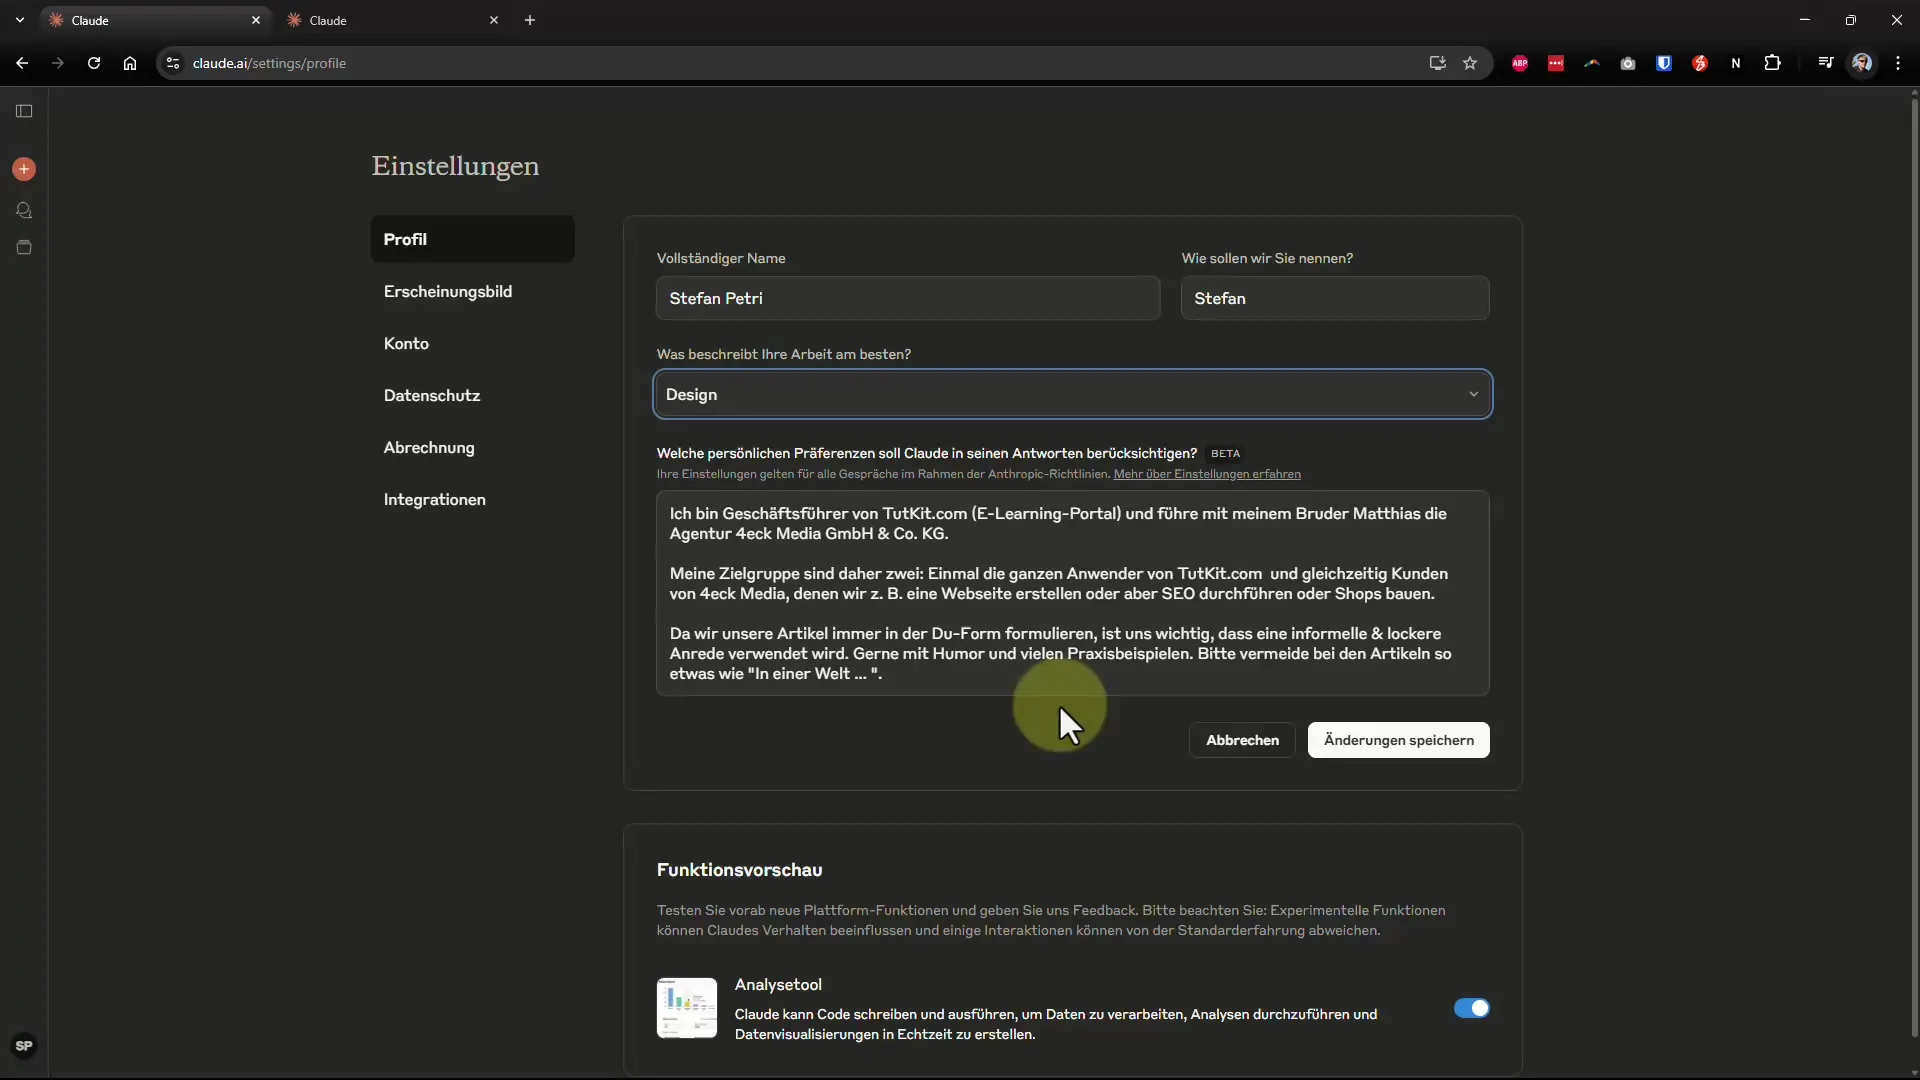This screenshot has height=1080, width=1920.
Task: Open the N extension icon
Action: tap(1735, 63)
